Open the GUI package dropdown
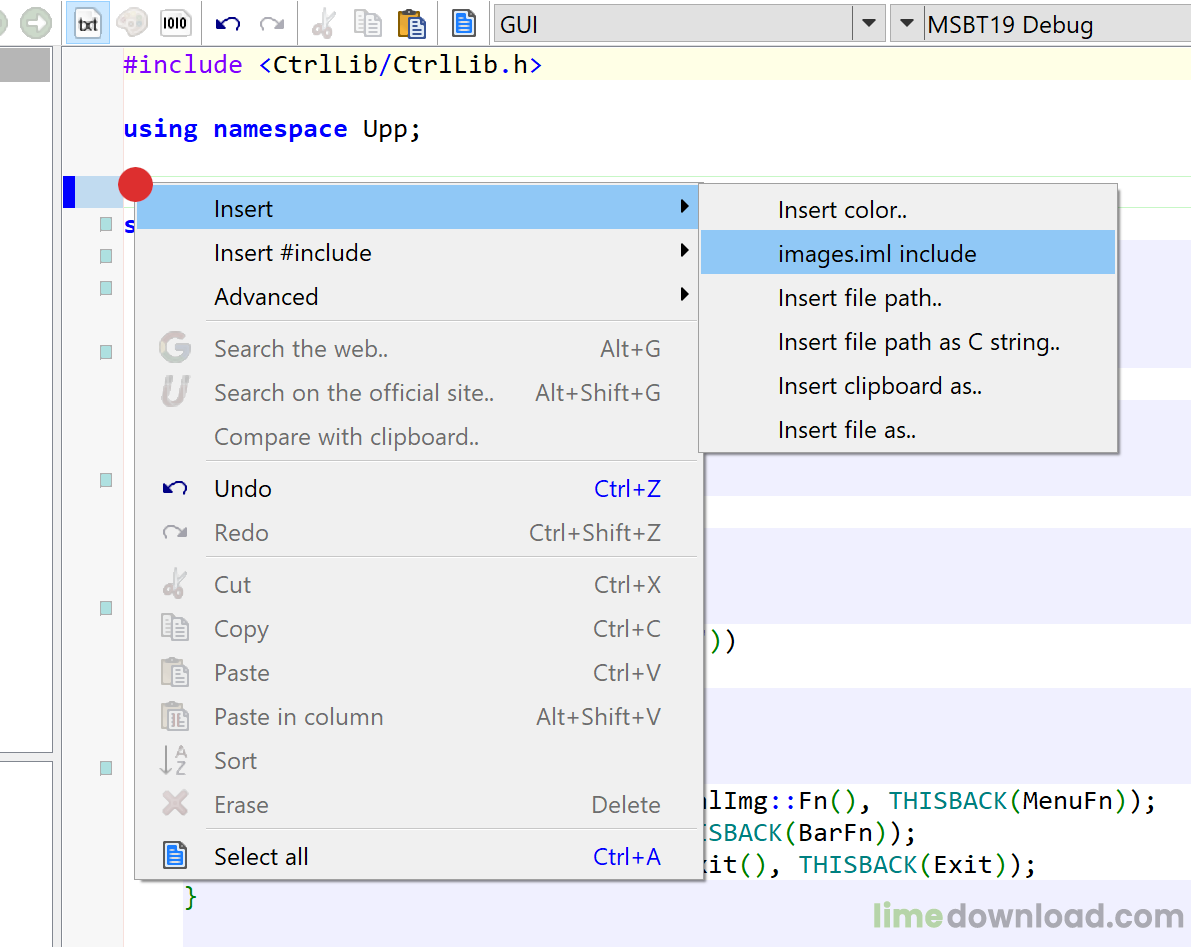Viewport: 1191px width, 947px height. coord(869,23)
